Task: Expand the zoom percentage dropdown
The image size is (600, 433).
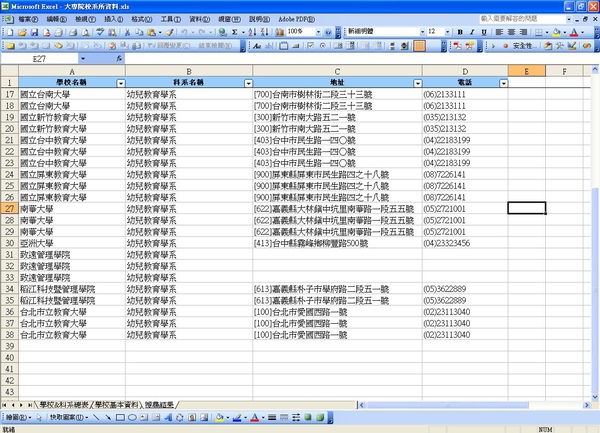Action: coord(318,32)
